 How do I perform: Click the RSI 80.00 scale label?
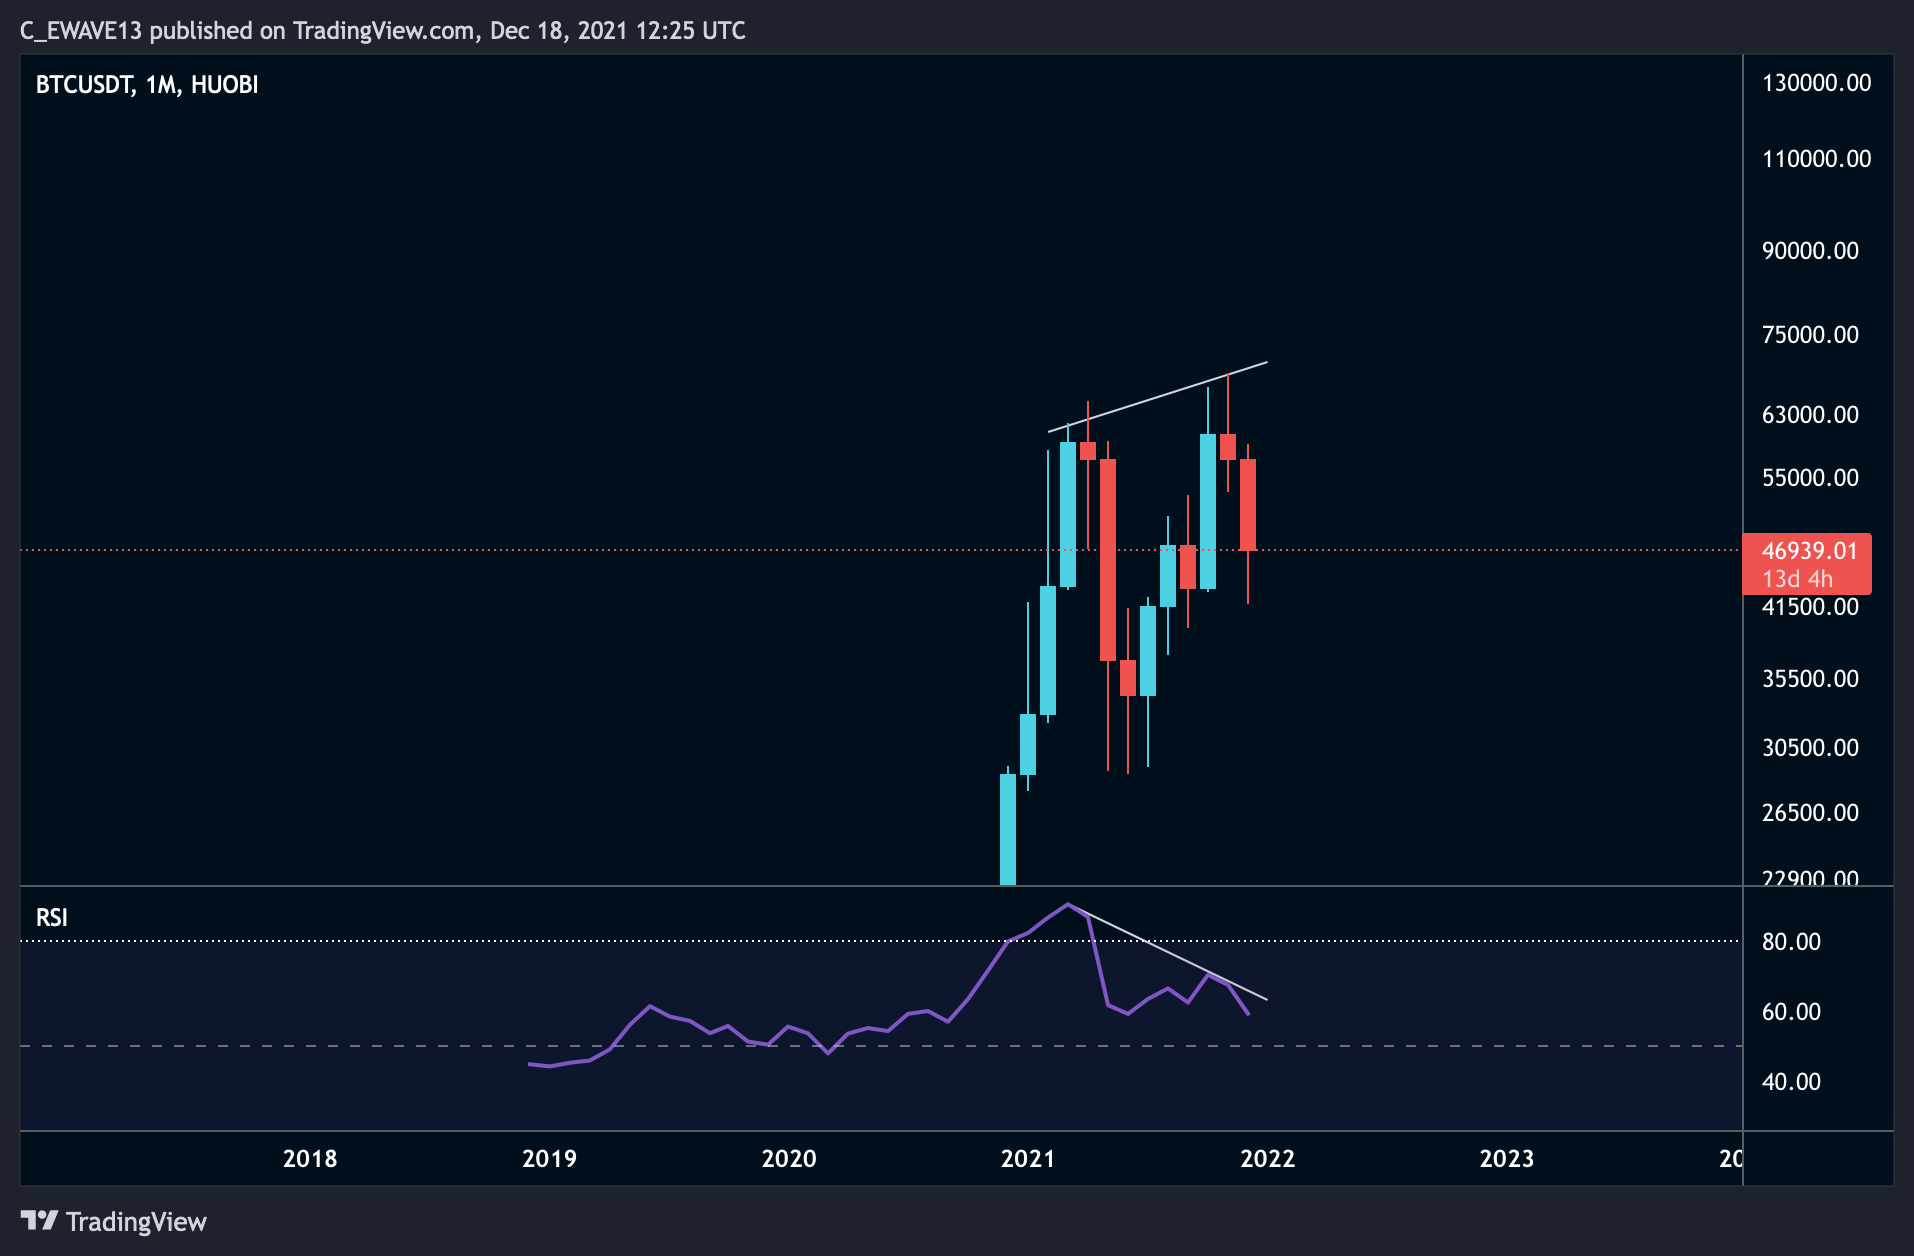[1791, 942]
